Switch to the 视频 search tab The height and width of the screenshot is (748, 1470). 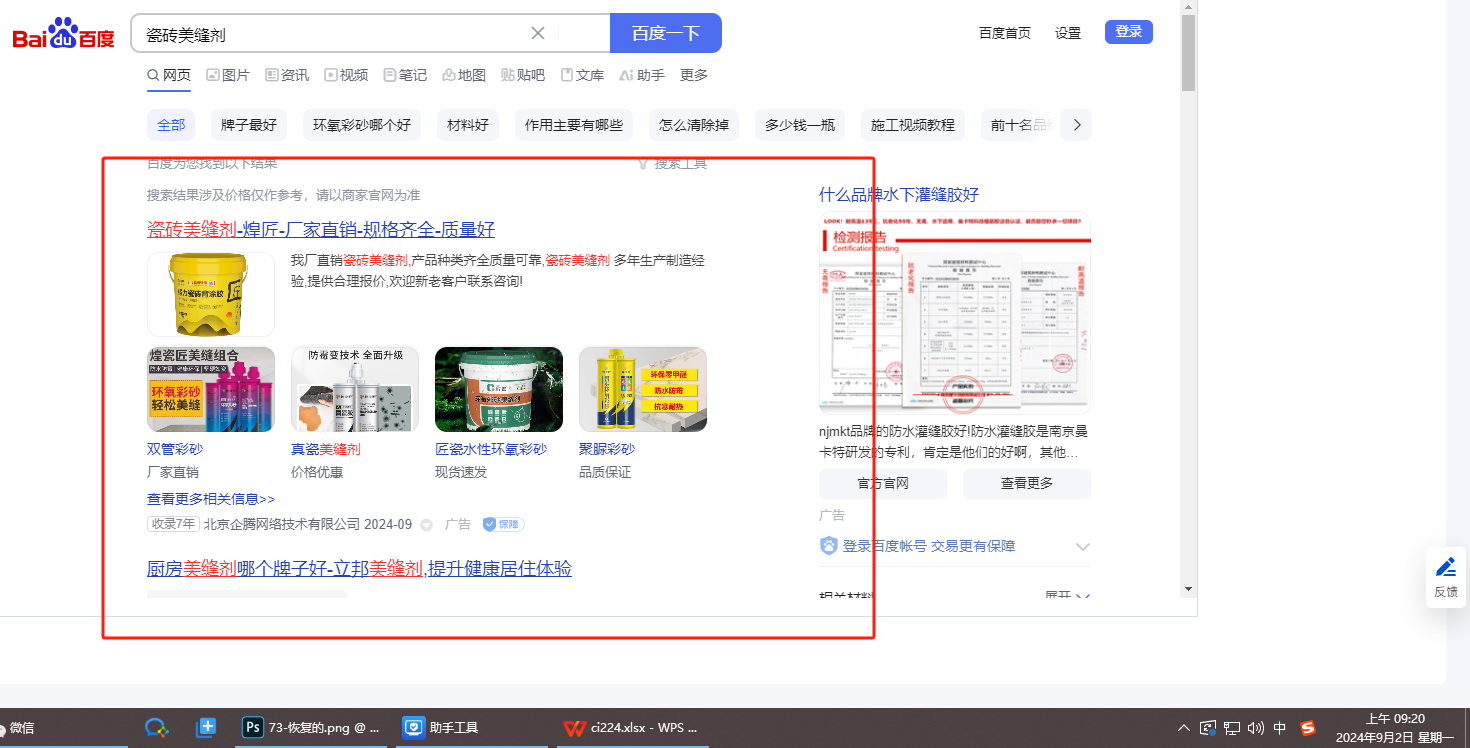click(x=346, y=75)
